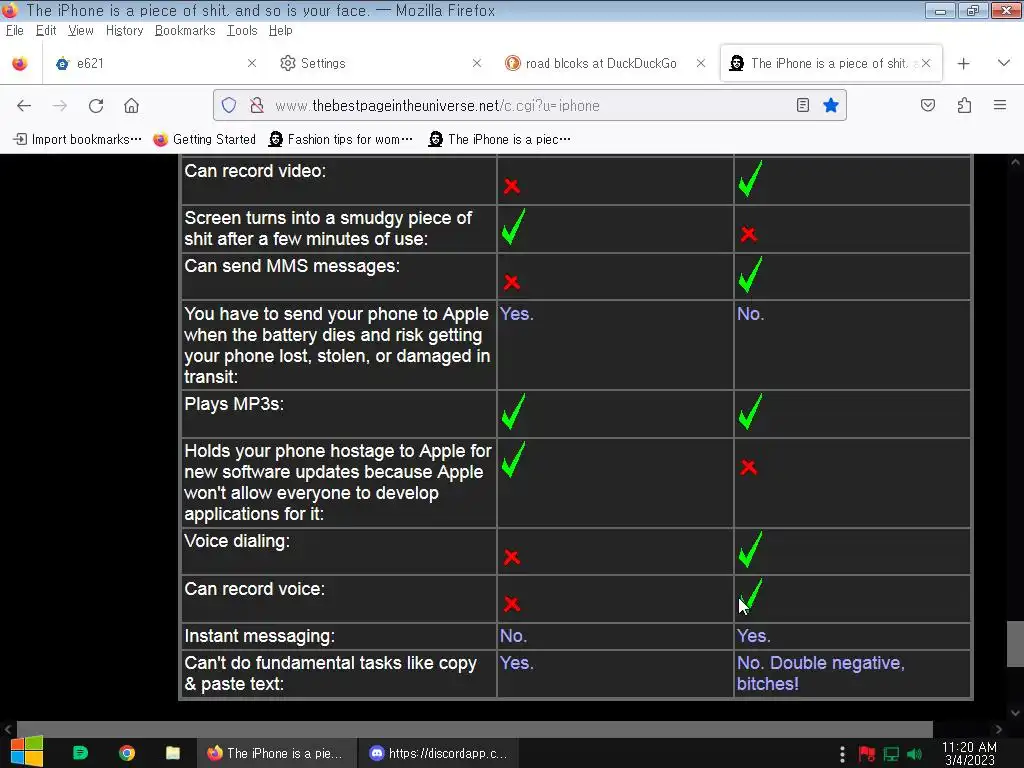Image resolution: width=1024 pixels, height=768 pixels.
Task: Click "Yes." in the Instant messaging row
Action: click(x=754, y=636)
